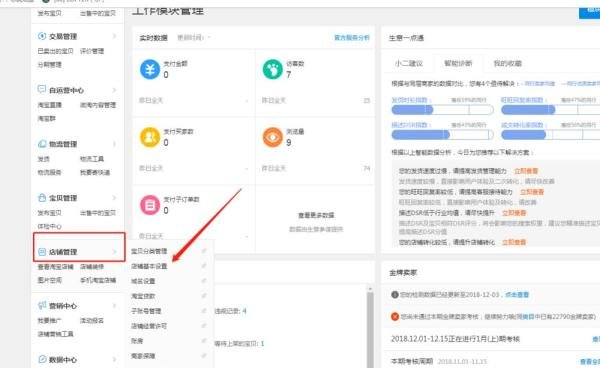
Task: Open 已卖出的宝贝 under 交易管理
Action: click(x=55, y=51)
